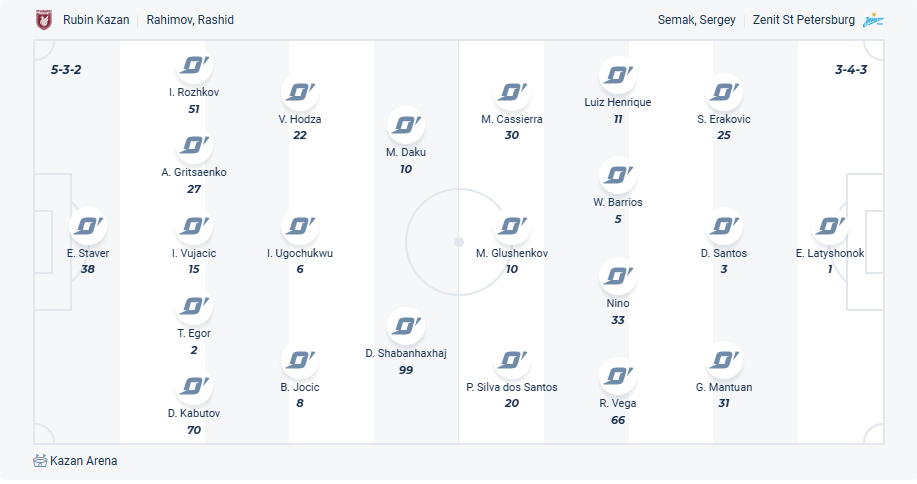Viewport: 917px width, 484px height.
Task: Select E. Latyshonok's player icon
Action: [x=830, y=227]
